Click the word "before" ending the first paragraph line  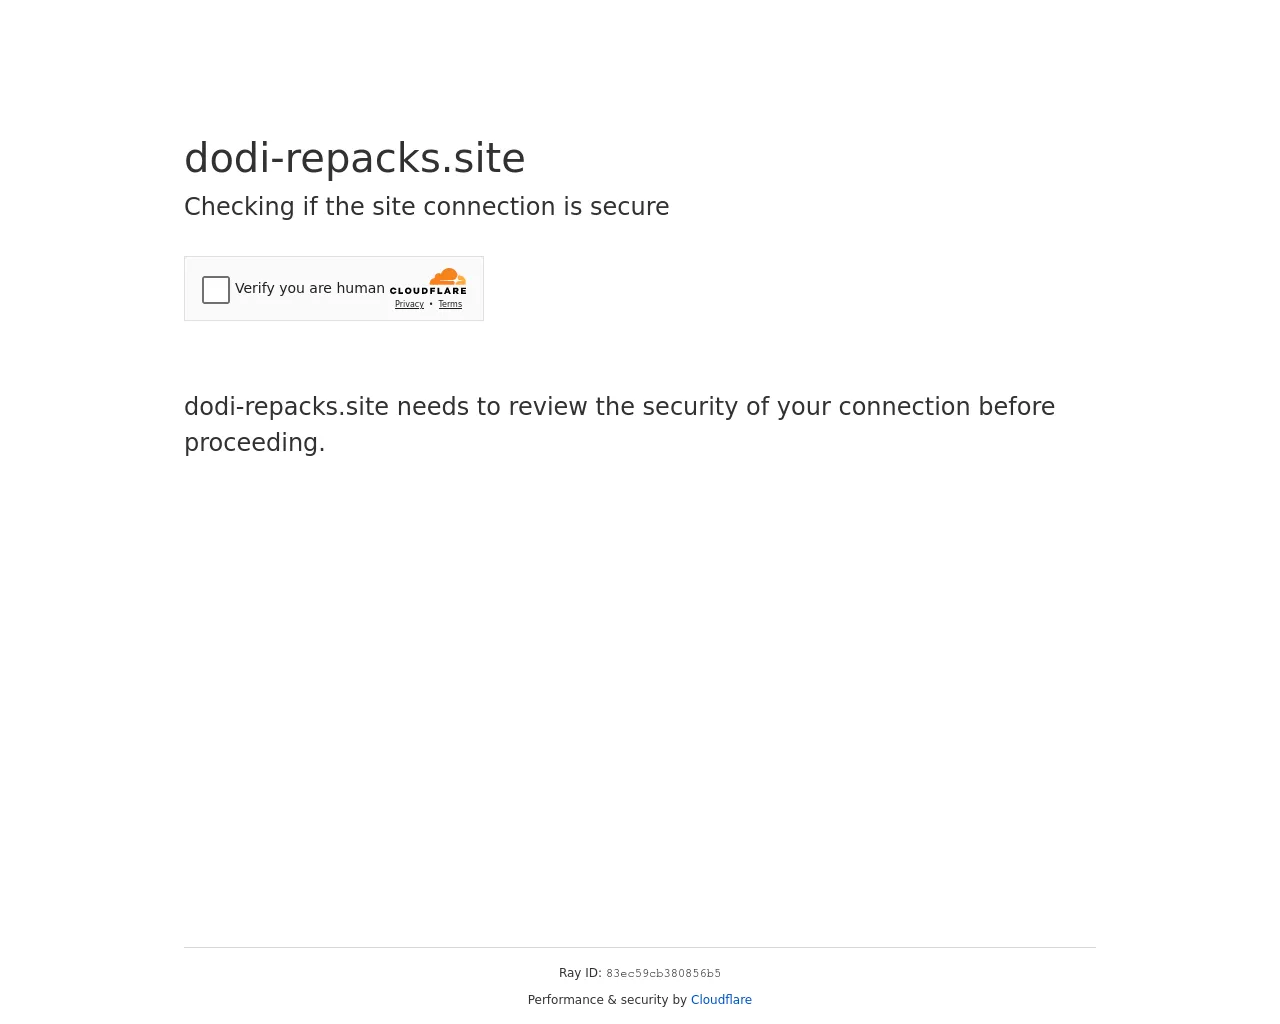1016,407
